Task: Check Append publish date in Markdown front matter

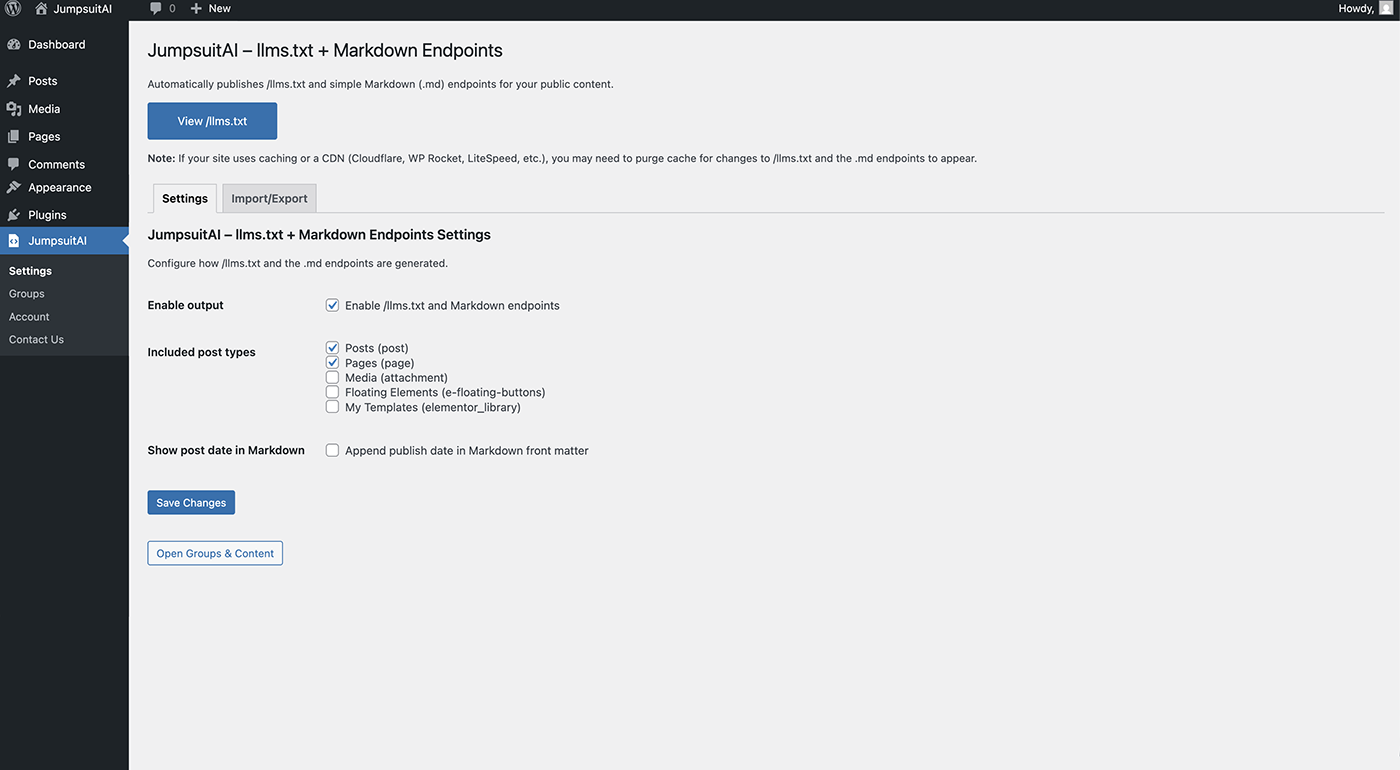Action: pyautogui.click(x=332, y=451)
